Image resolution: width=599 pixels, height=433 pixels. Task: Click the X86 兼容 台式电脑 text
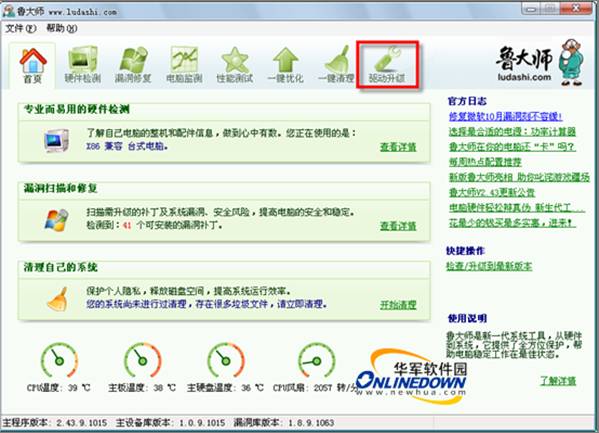tap(127, 146)
